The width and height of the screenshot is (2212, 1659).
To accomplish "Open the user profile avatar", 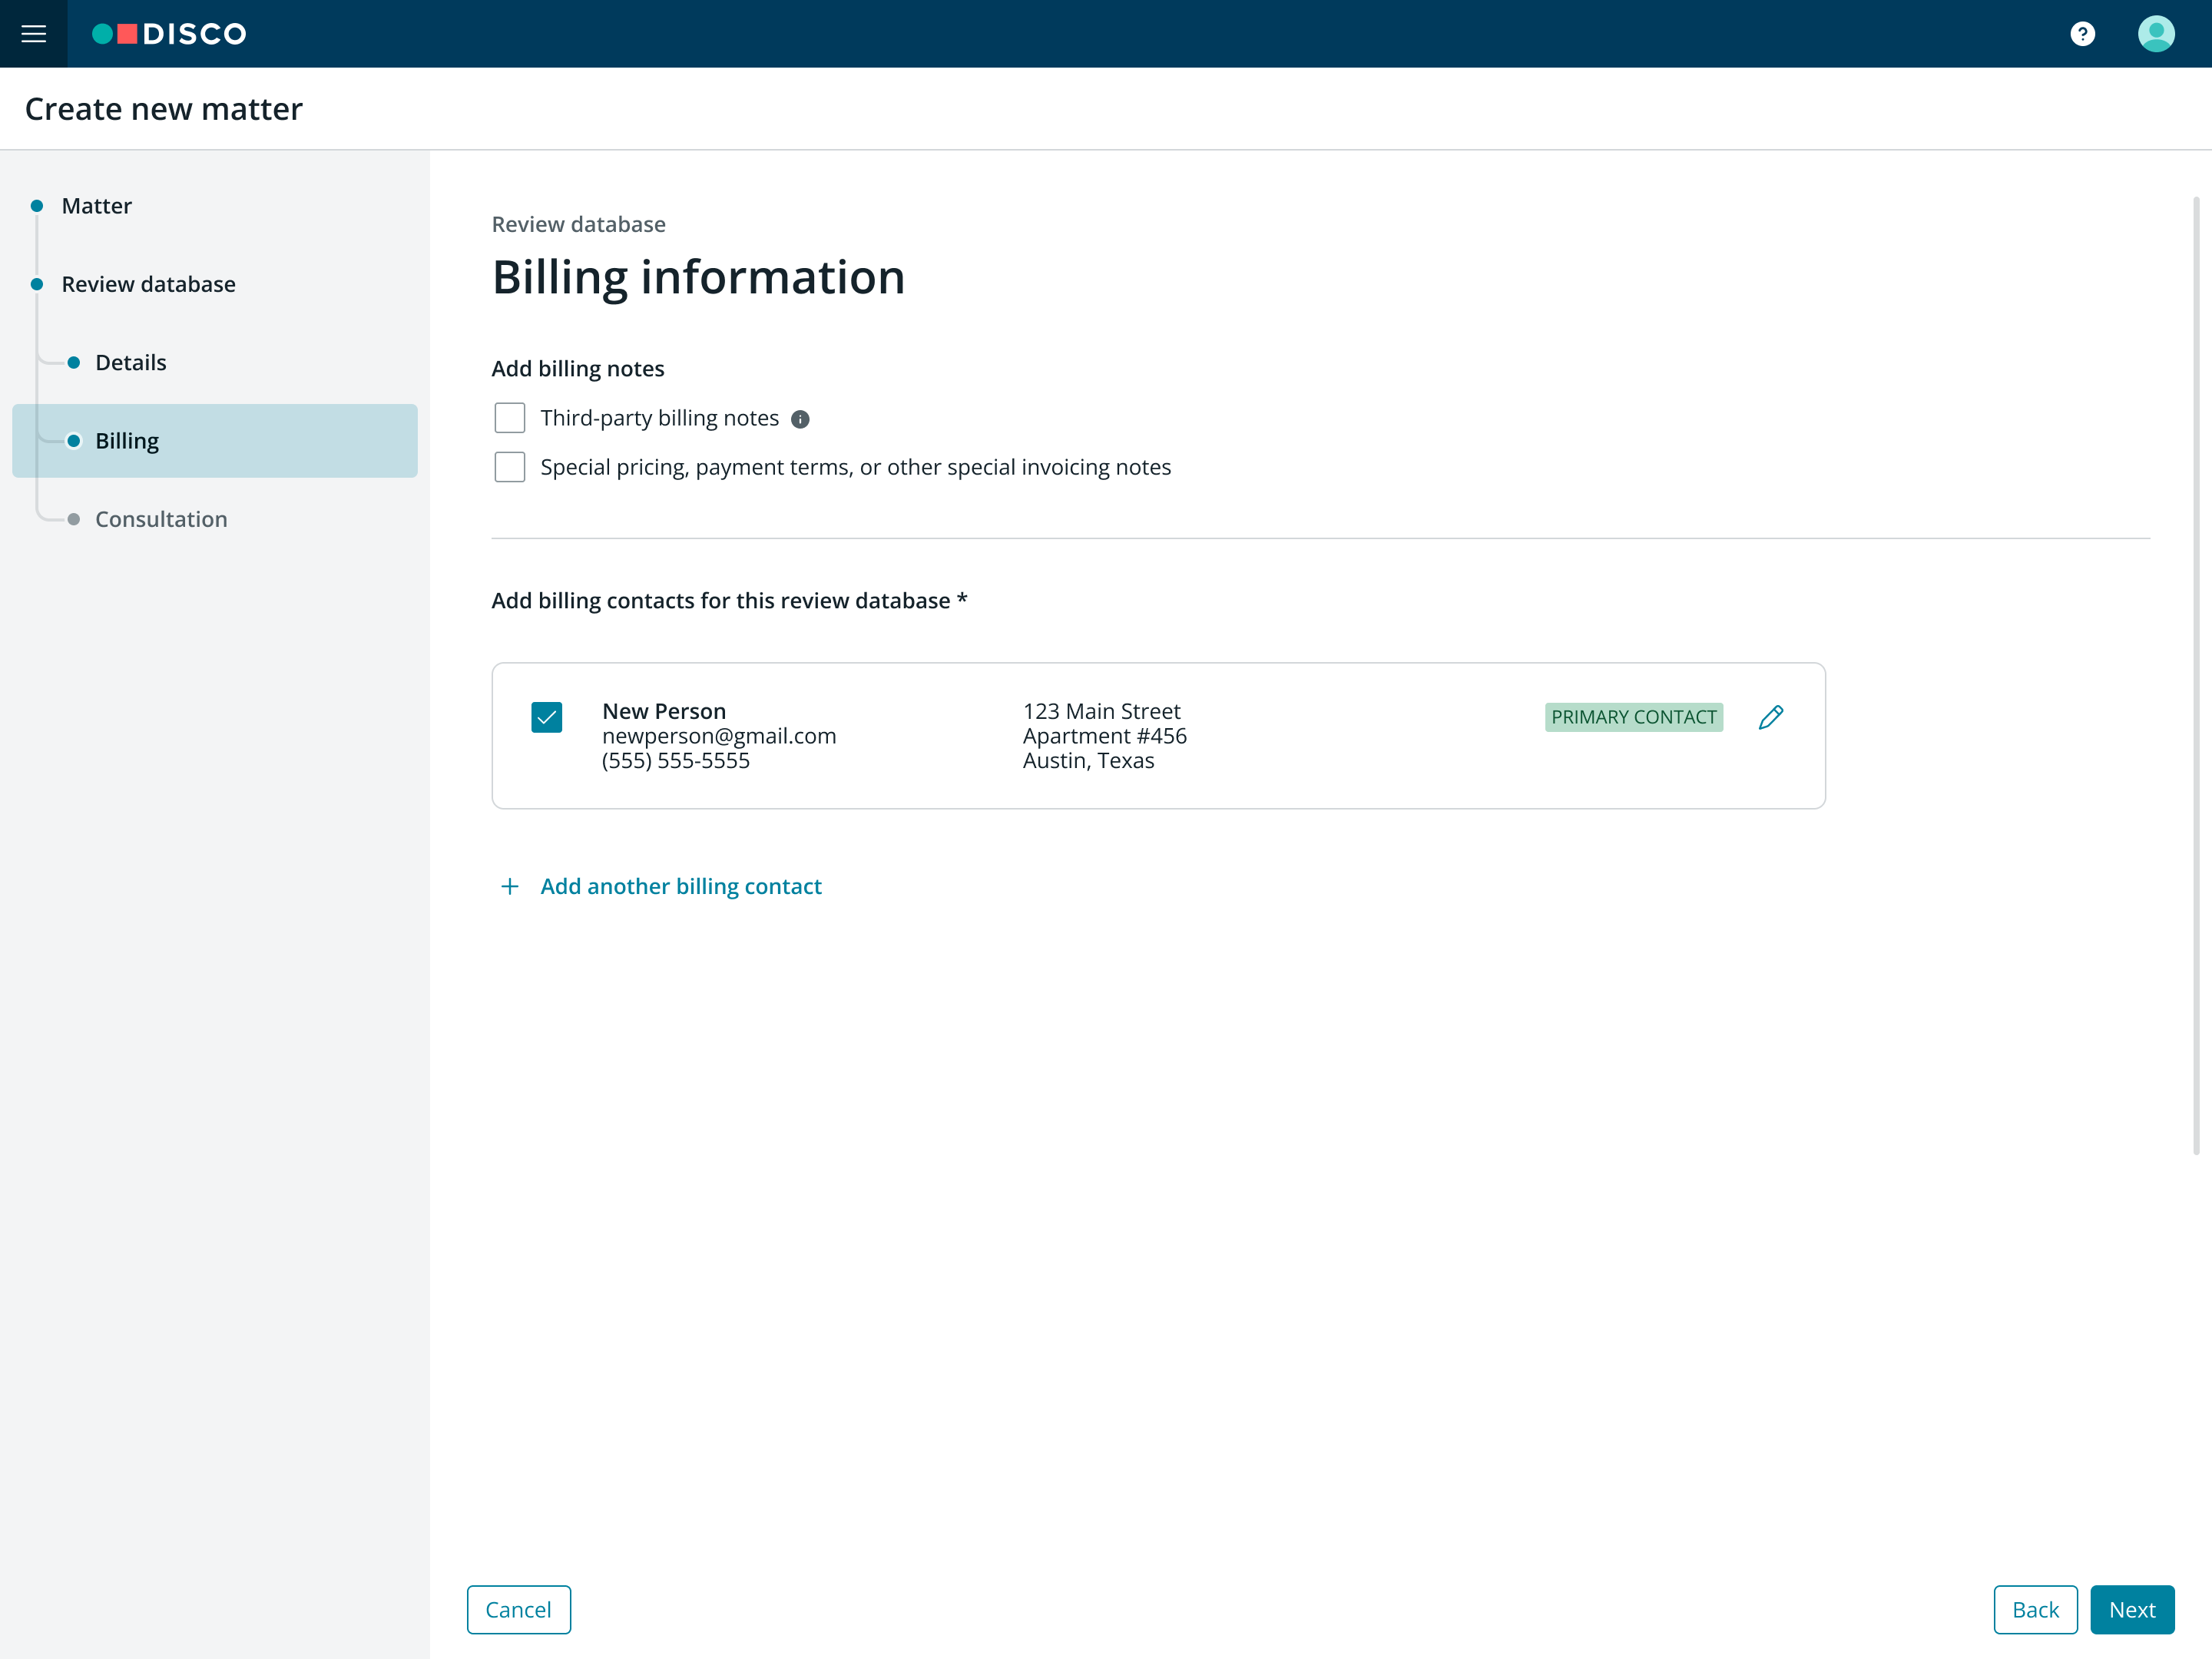I will click(x=2156, y=34).
